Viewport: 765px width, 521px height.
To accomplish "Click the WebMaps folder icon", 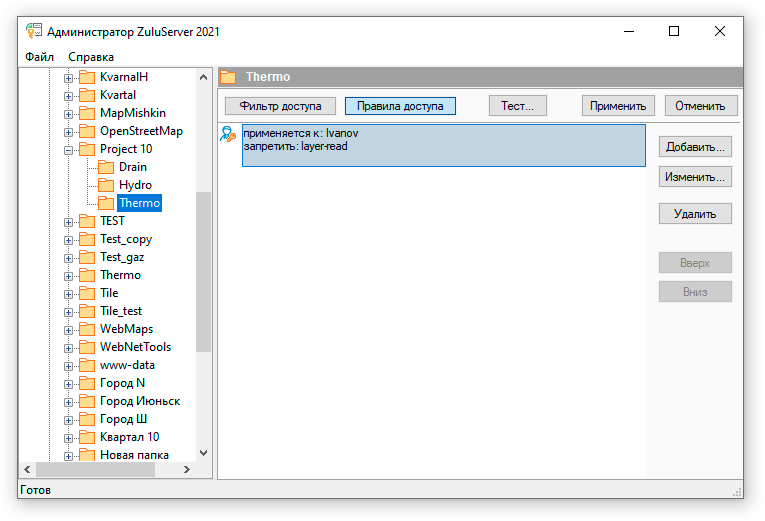I will [x=87, y=329].
